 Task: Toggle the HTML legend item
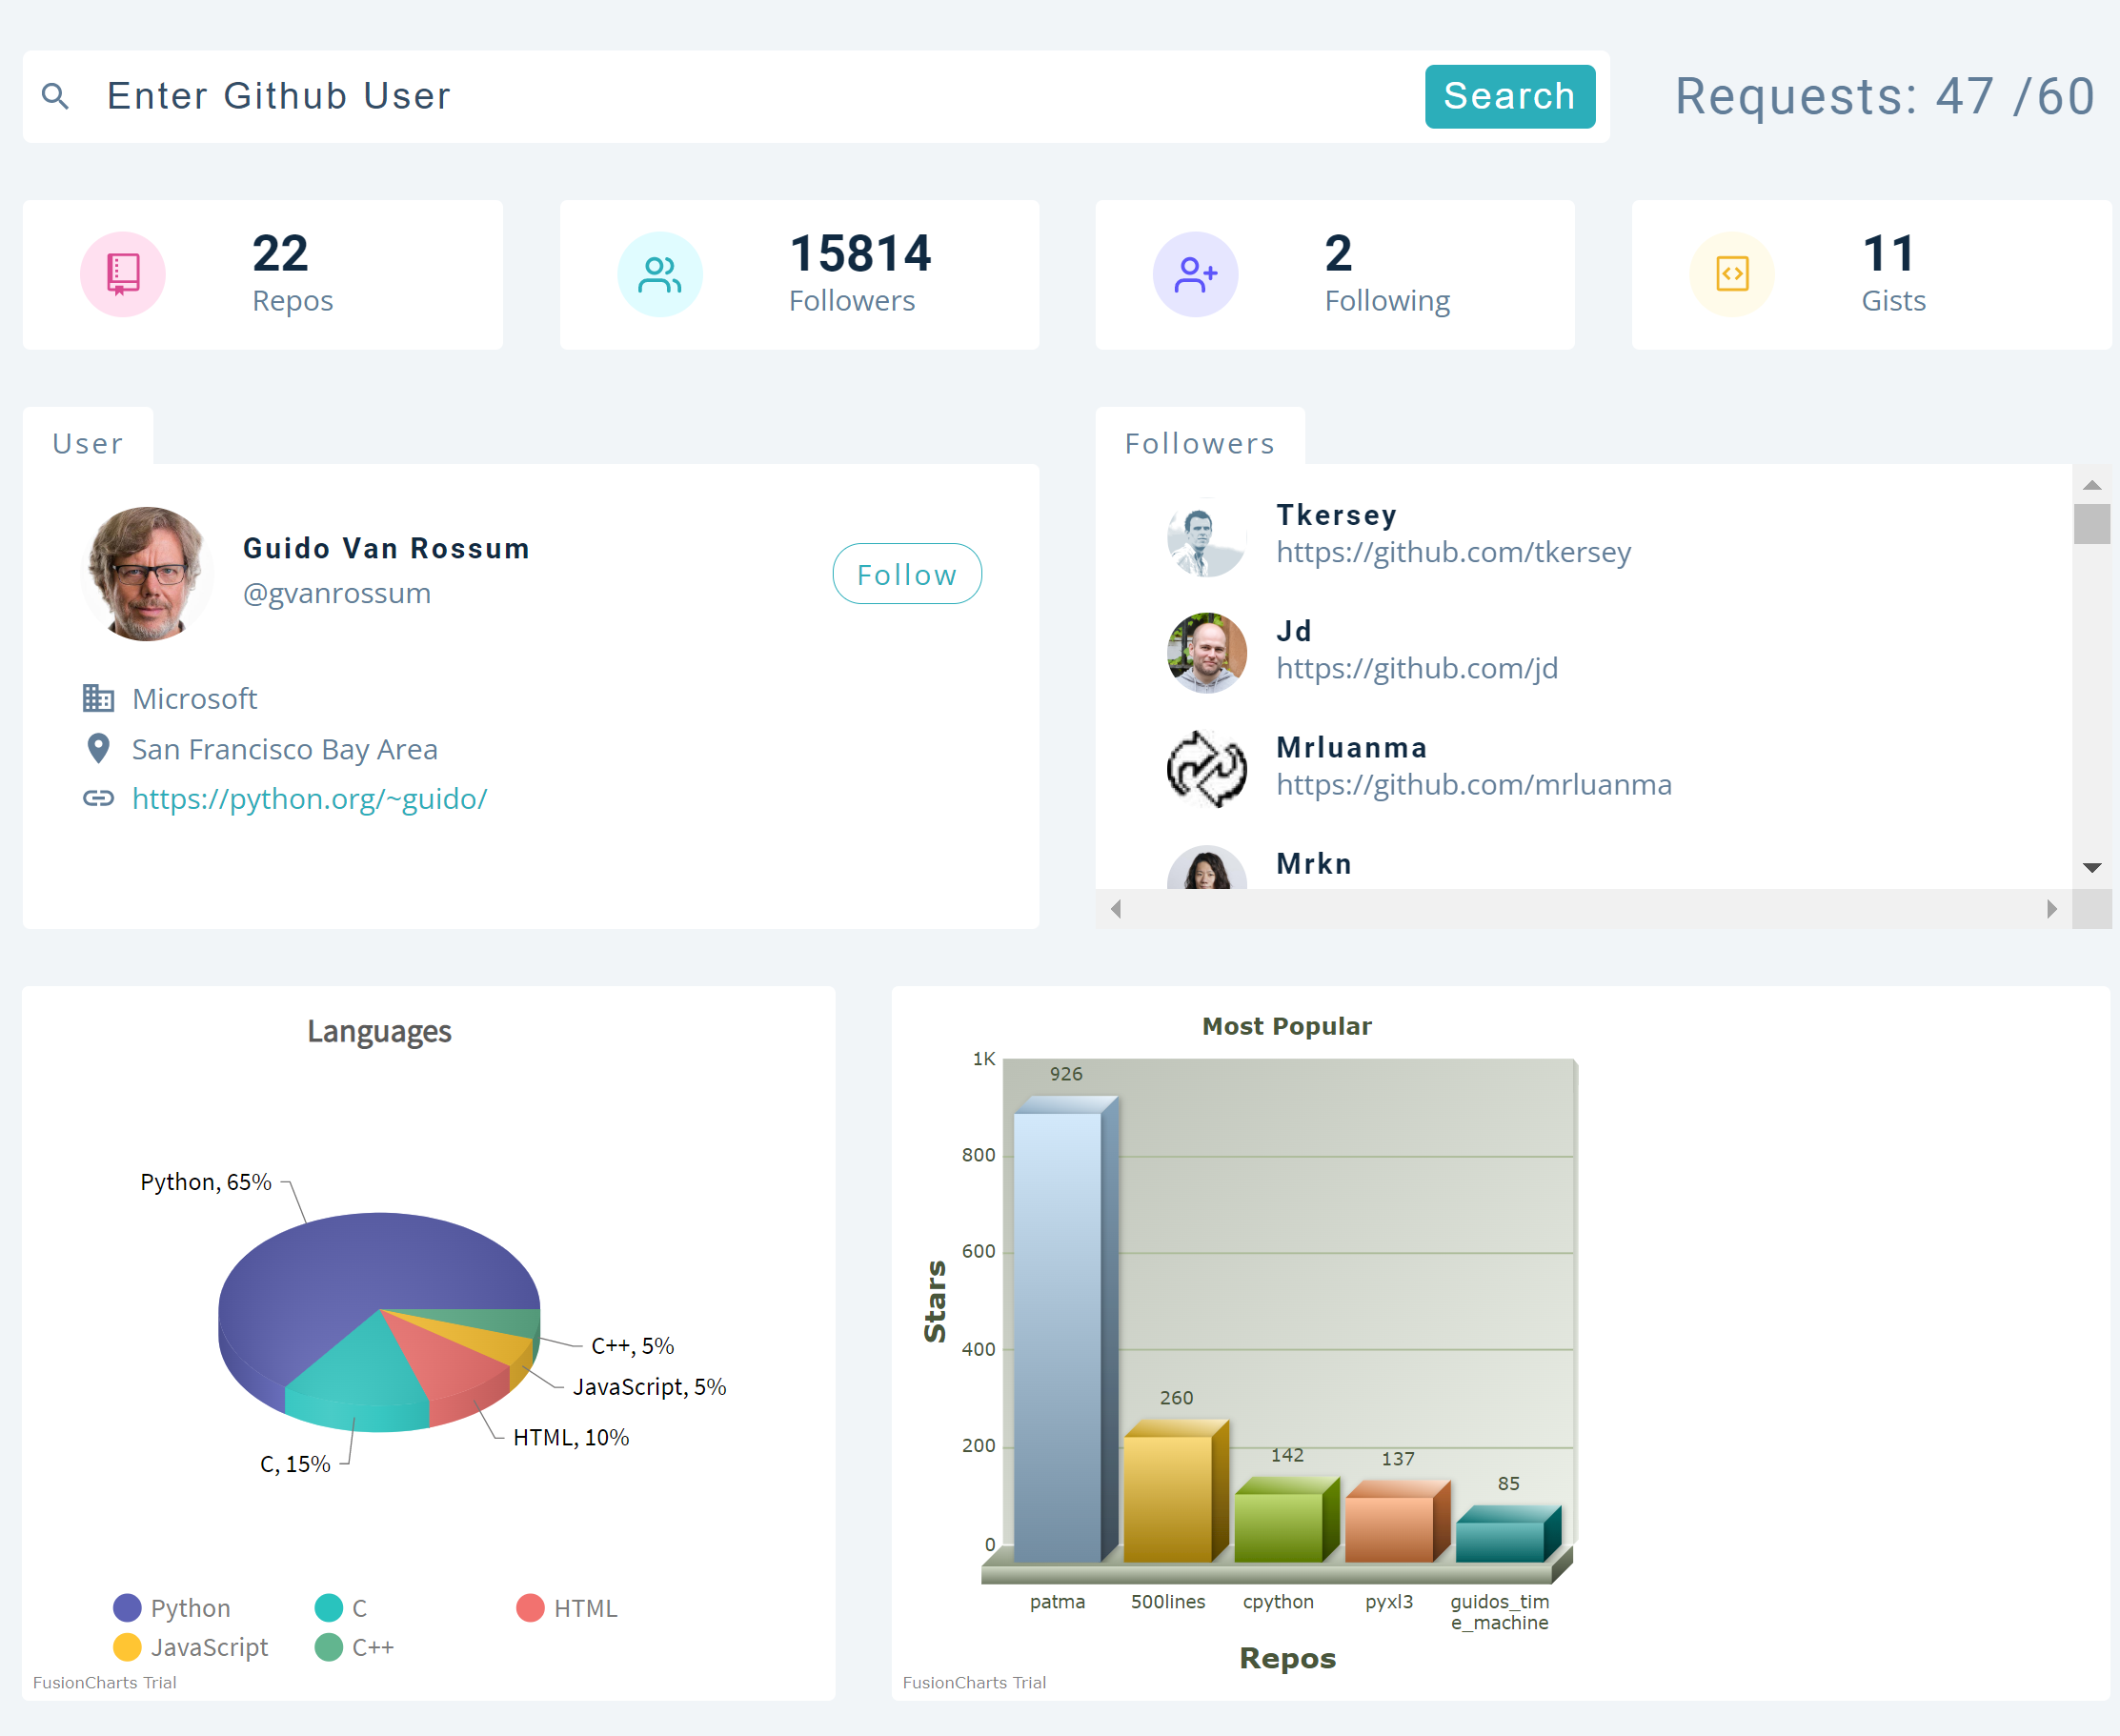click(567, 1608)
